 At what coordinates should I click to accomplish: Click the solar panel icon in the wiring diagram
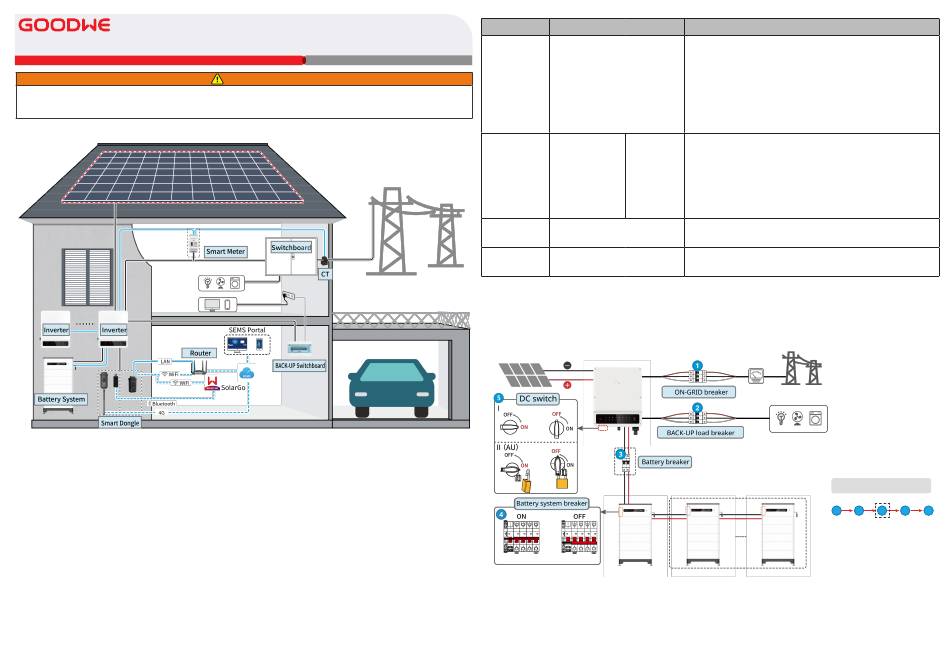click(525, 375)
